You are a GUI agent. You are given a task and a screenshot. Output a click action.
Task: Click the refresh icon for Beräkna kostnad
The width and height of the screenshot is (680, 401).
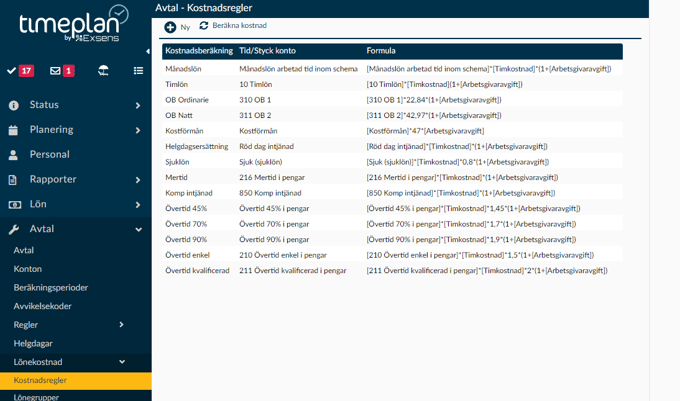coord(204,26)
